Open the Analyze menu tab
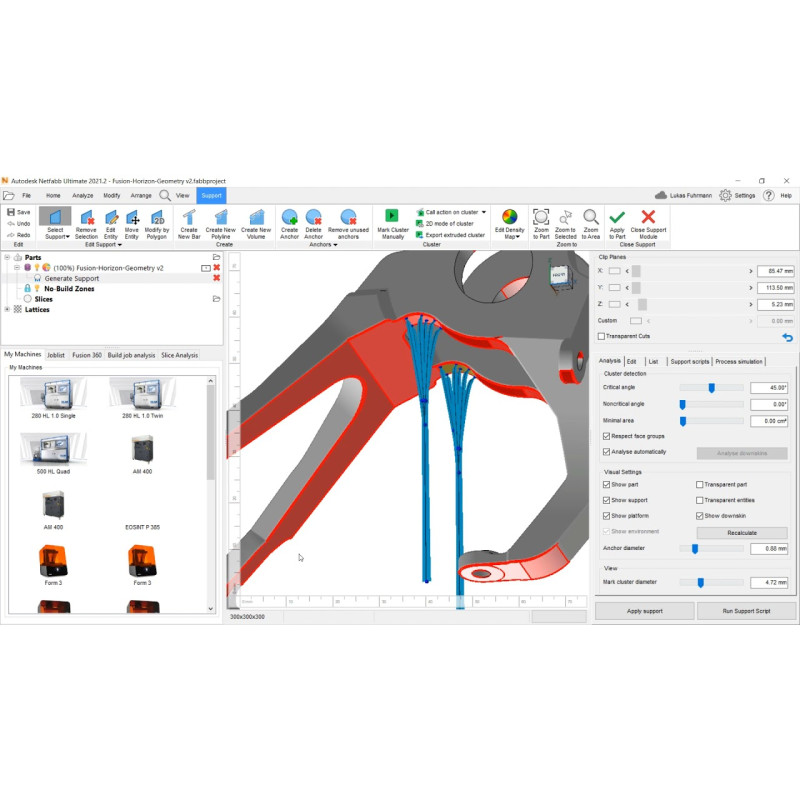The width and height of the screenshot is (800, 800). coord(82,195)
